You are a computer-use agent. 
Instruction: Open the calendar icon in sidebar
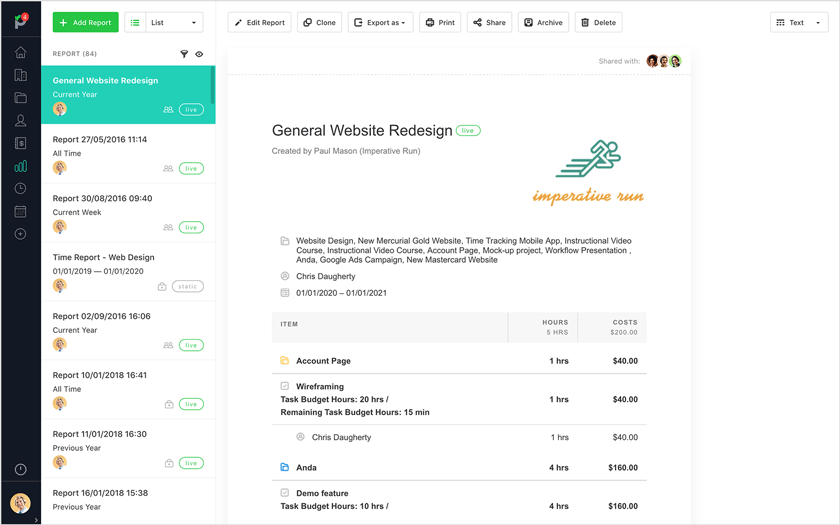(x=20, y=211)
